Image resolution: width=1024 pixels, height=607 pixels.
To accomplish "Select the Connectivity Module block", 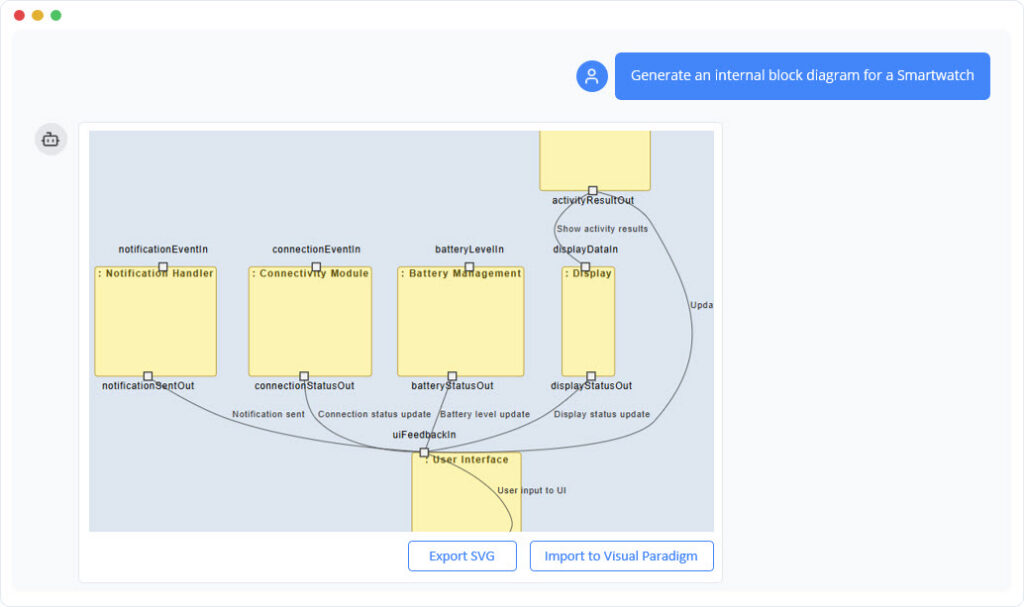I will (x=311, y=320).
